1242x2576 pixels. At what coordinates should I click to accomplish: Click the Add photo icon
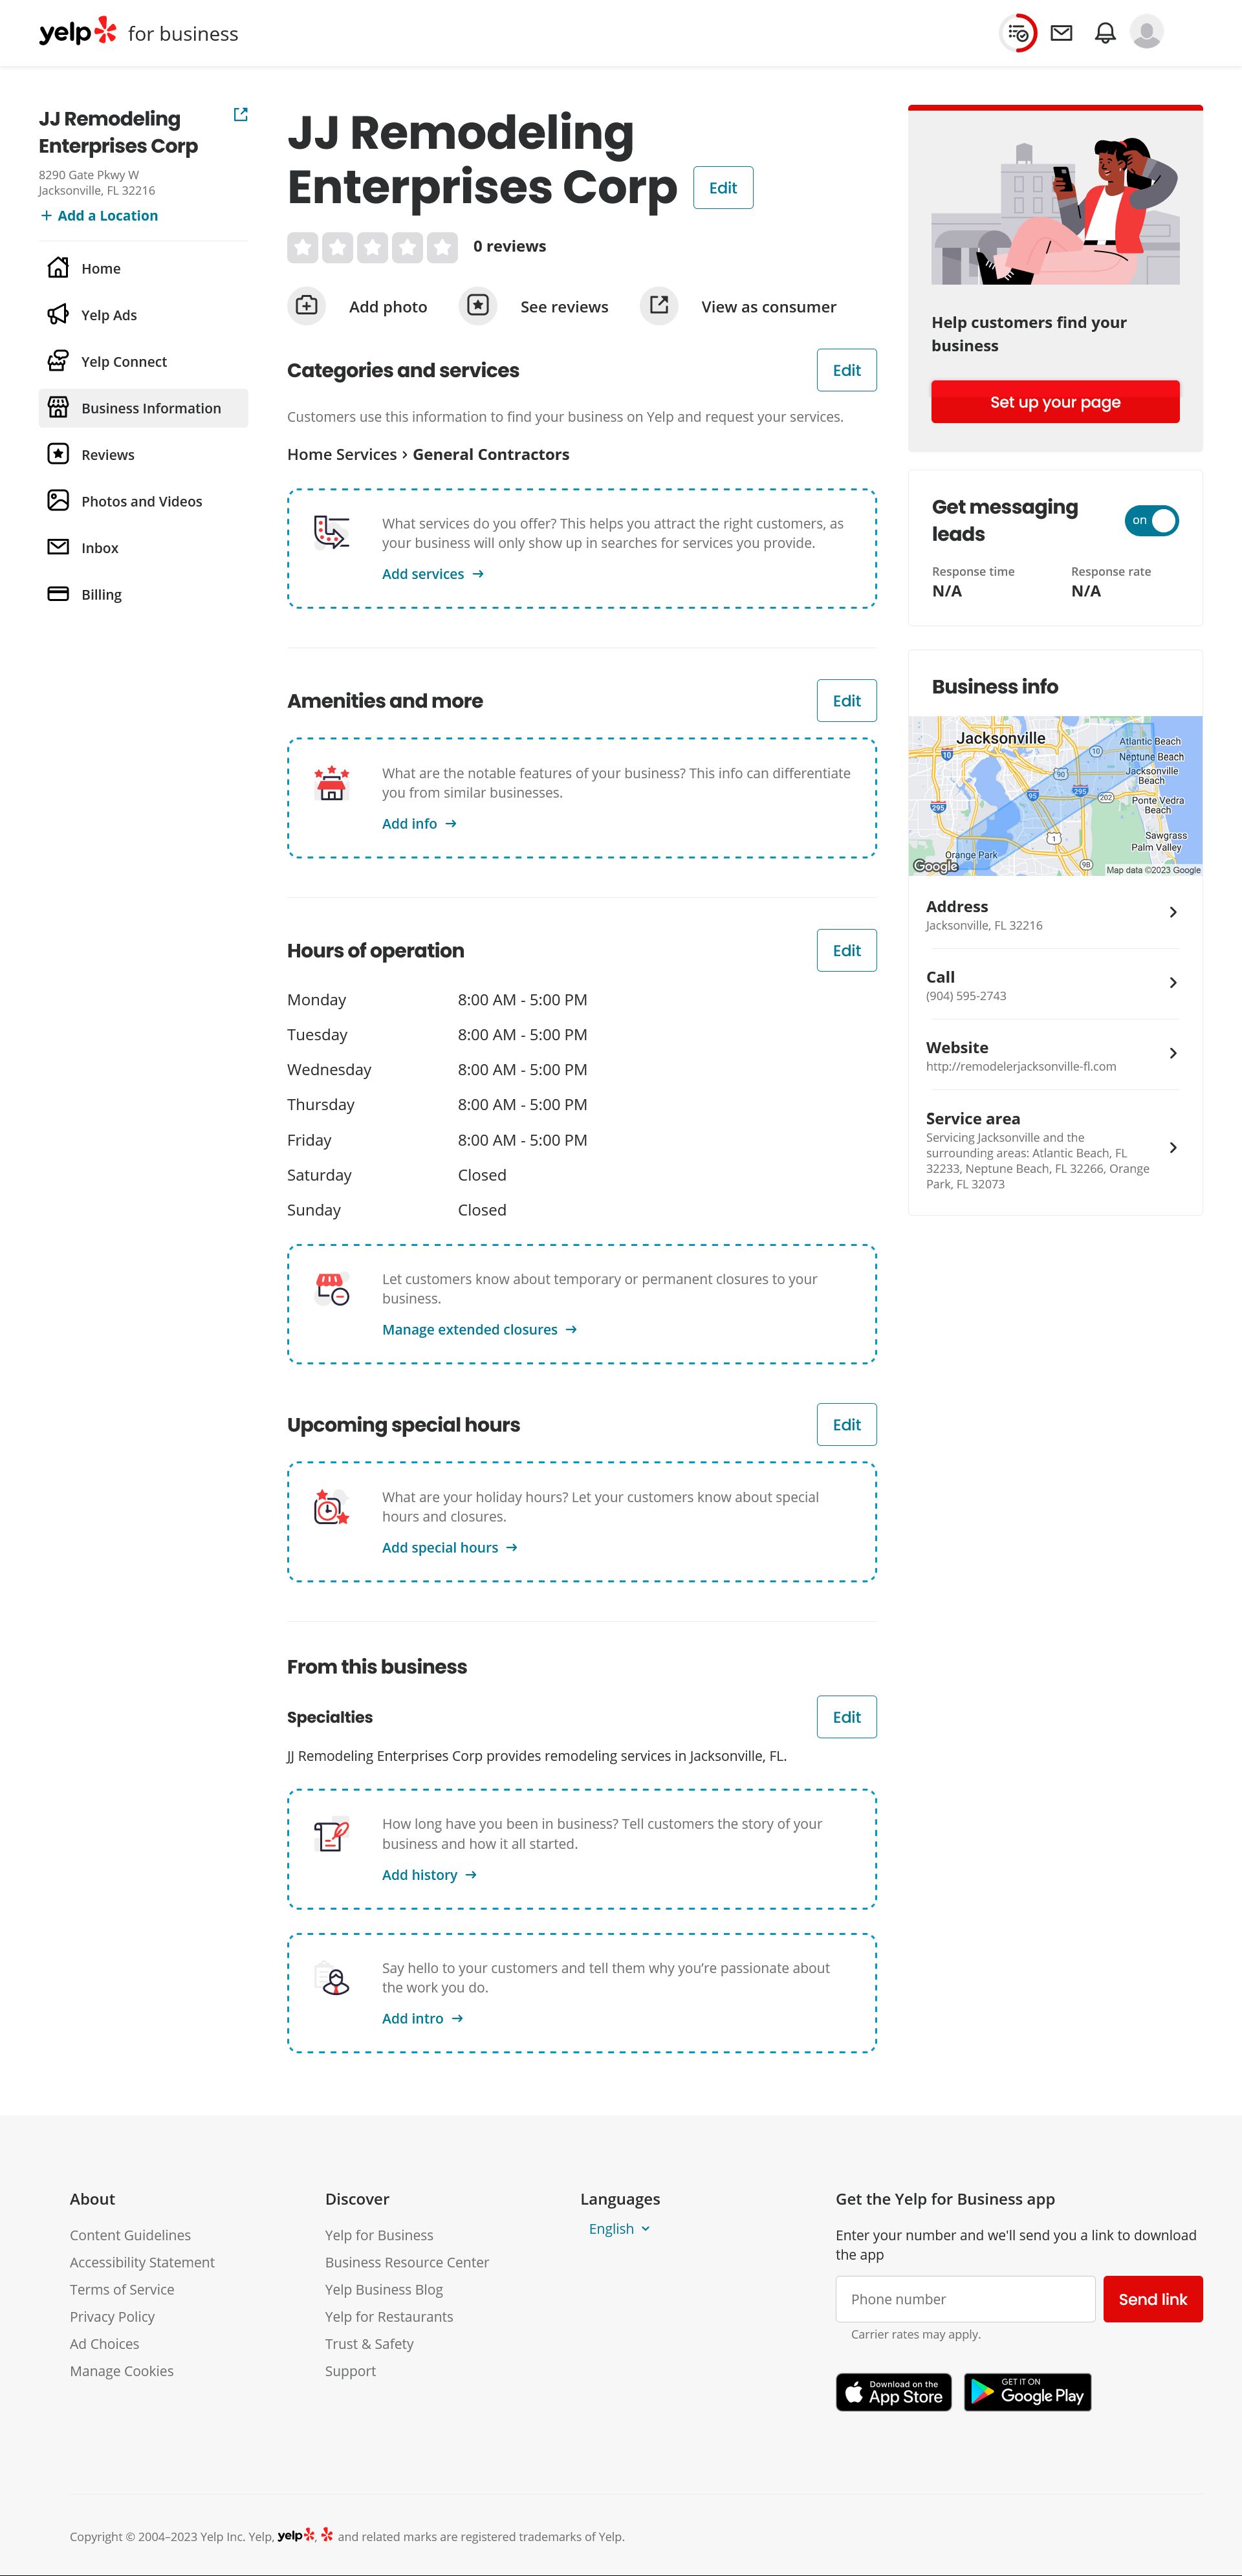coord(307,306)
